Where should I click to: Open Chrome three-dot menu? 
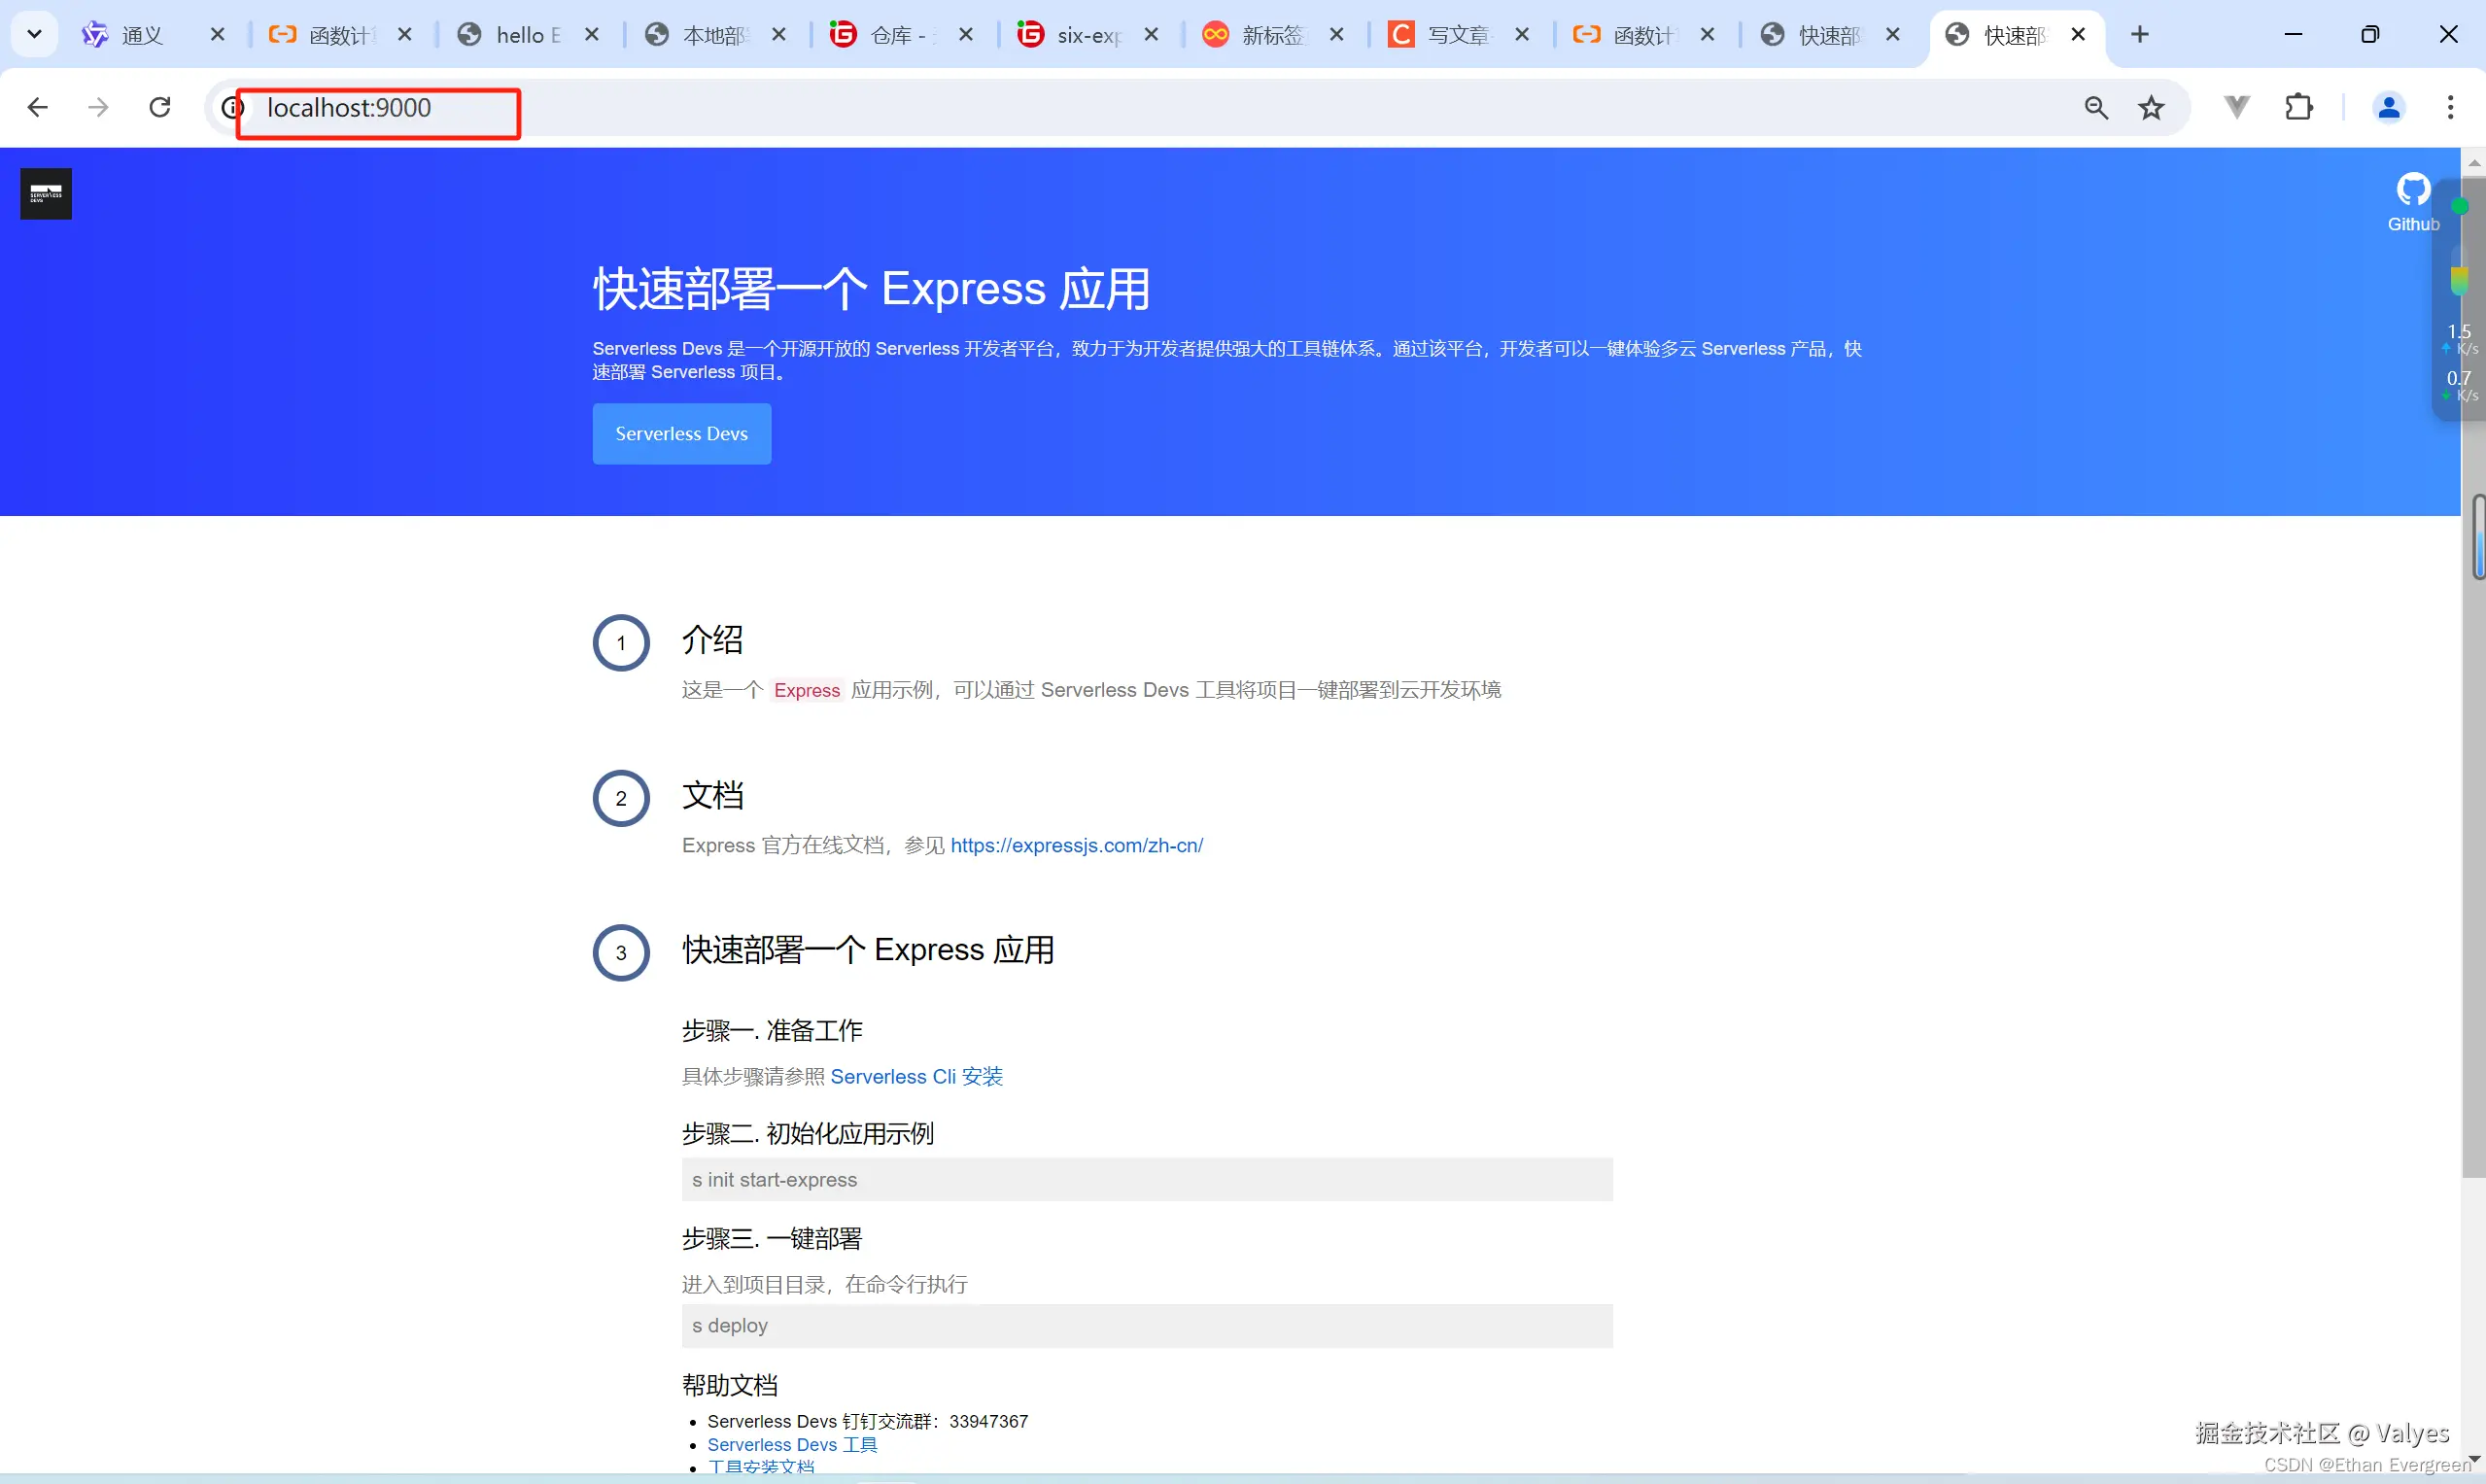pos(2450,107)
